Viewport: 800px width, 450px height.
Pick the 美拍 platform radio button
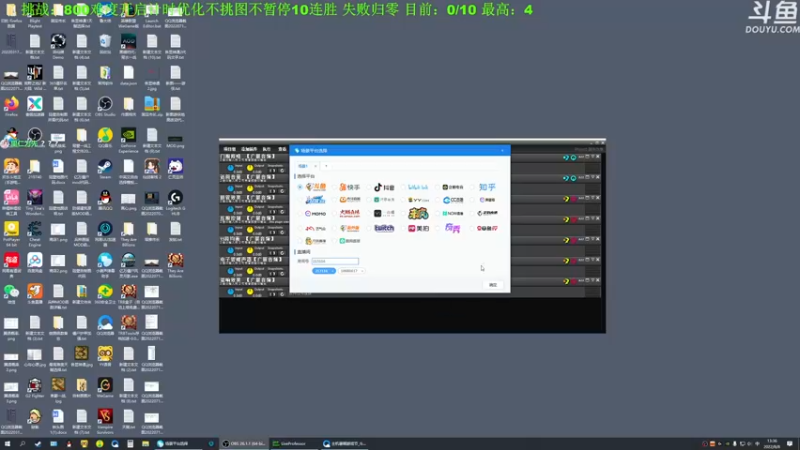coord(404,228)
